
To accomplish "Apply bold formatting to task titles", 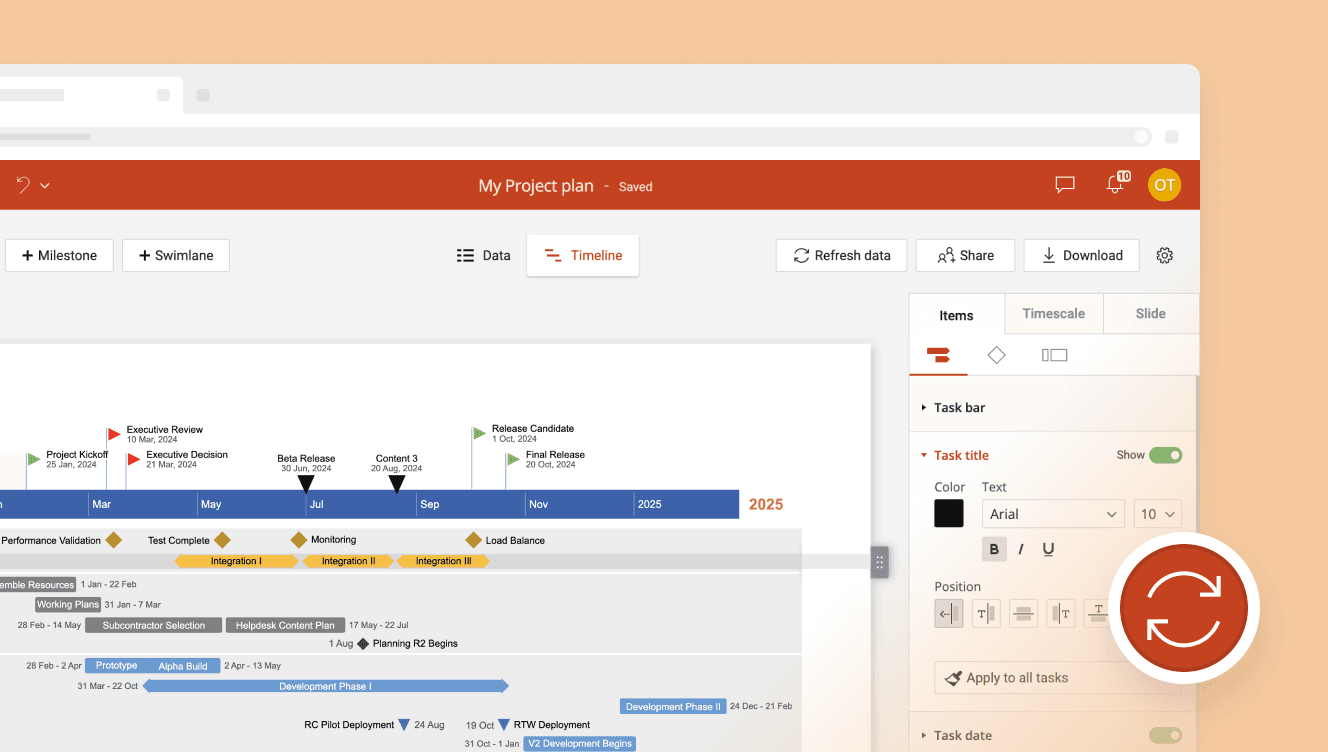I will (993, 548).
